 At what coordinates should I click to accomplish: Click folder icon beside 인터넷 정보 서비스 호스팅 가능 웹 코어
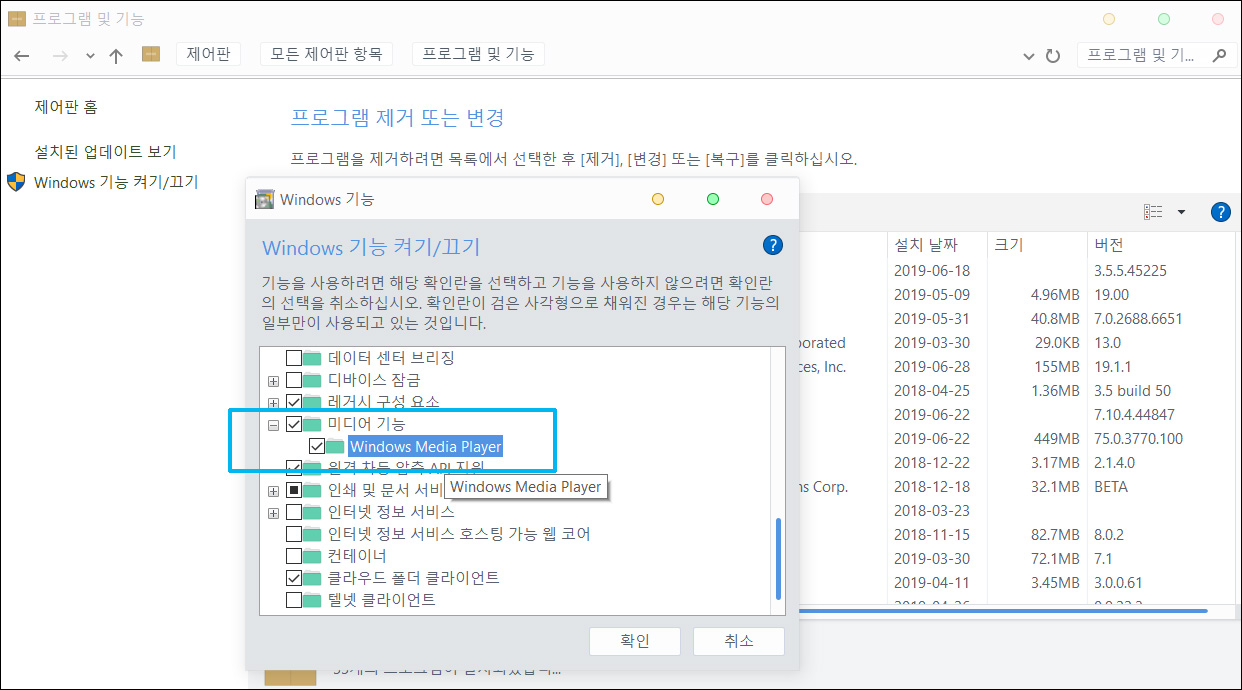313,534
